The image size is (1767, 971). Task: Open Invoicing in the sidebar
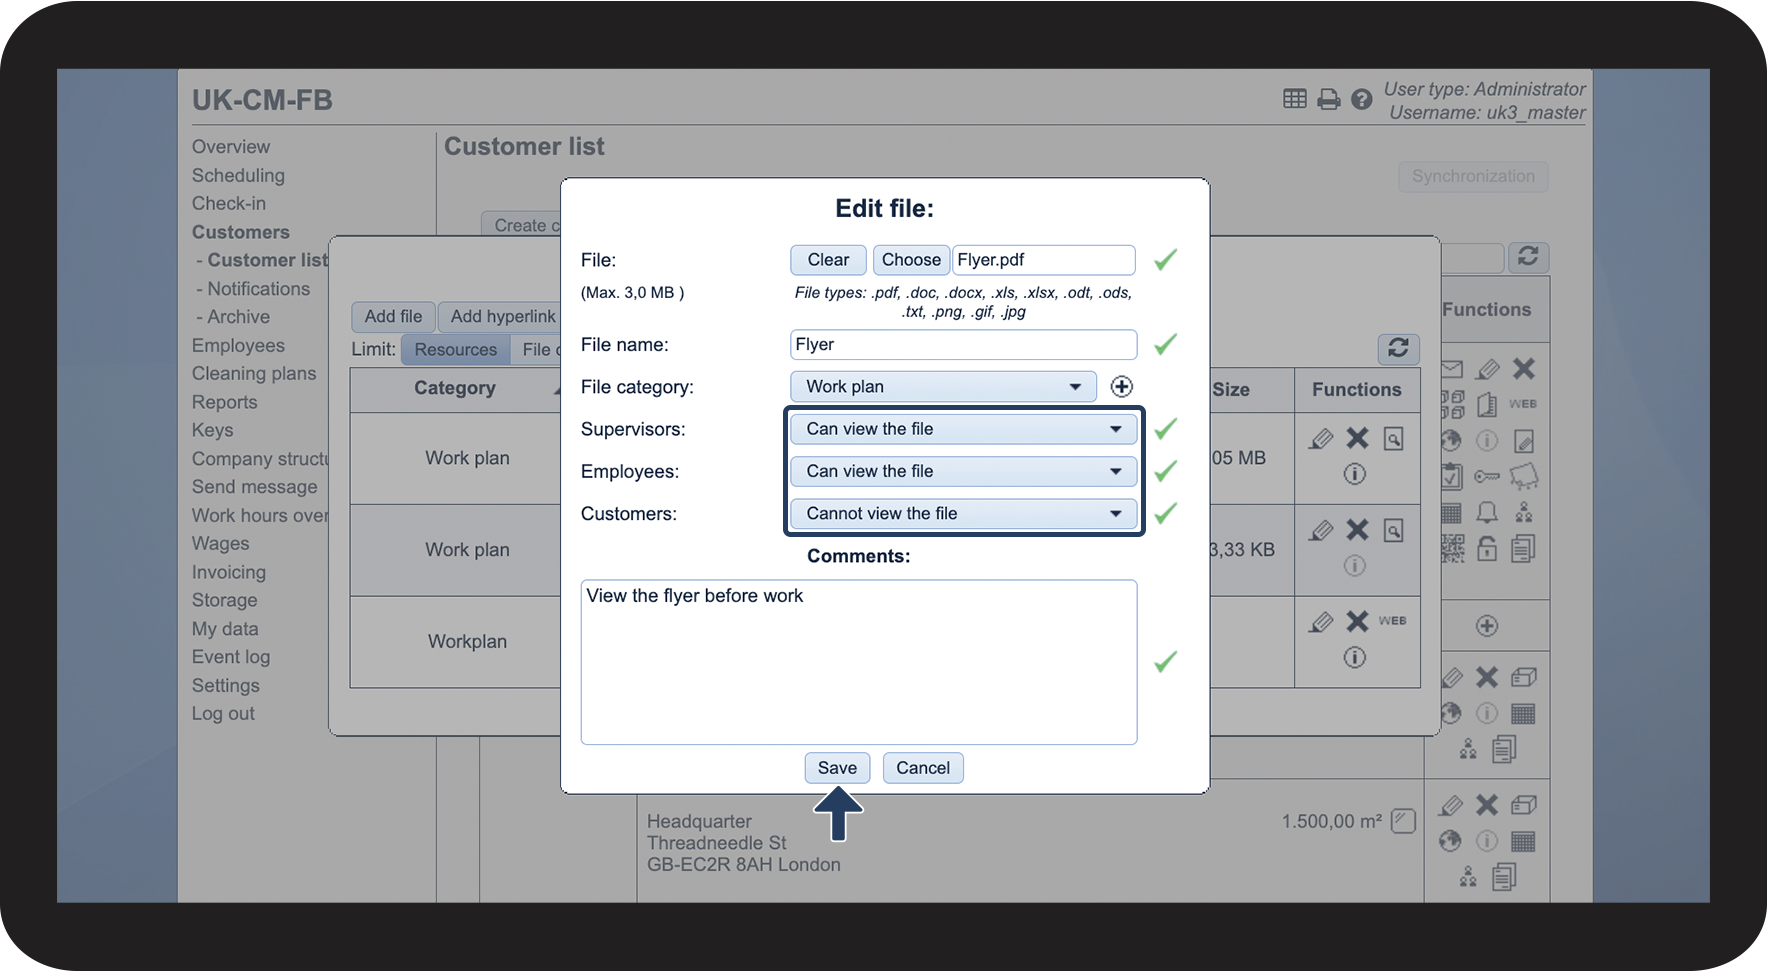pos(229,572)
